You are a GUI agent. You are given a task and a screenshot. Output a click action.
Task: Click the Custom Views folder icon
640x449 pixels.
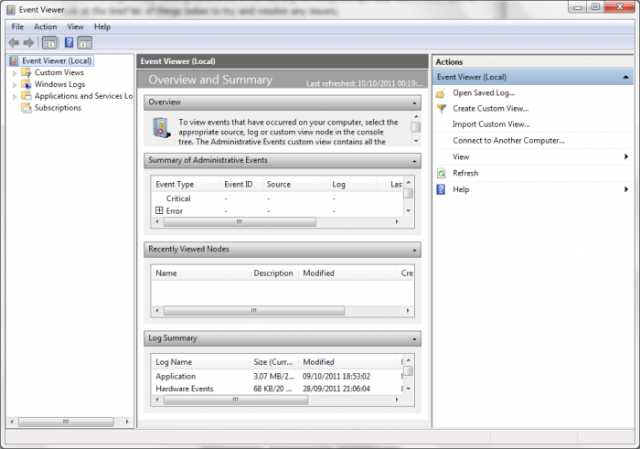pos(26,73)
